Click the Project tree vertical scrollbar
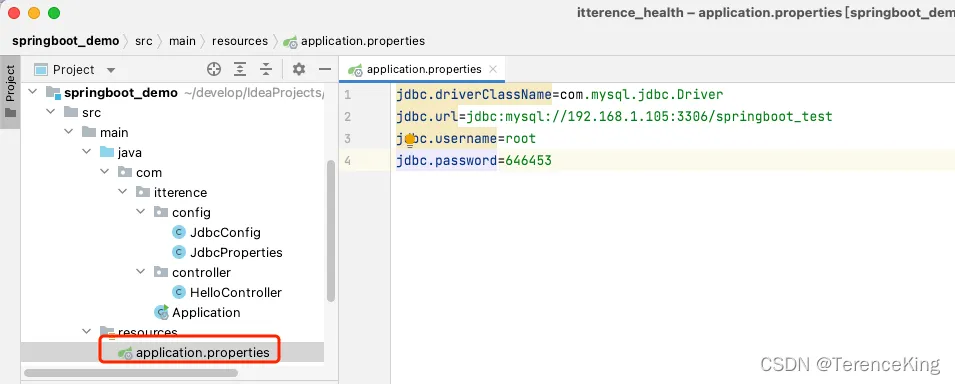 pos(331,231)
